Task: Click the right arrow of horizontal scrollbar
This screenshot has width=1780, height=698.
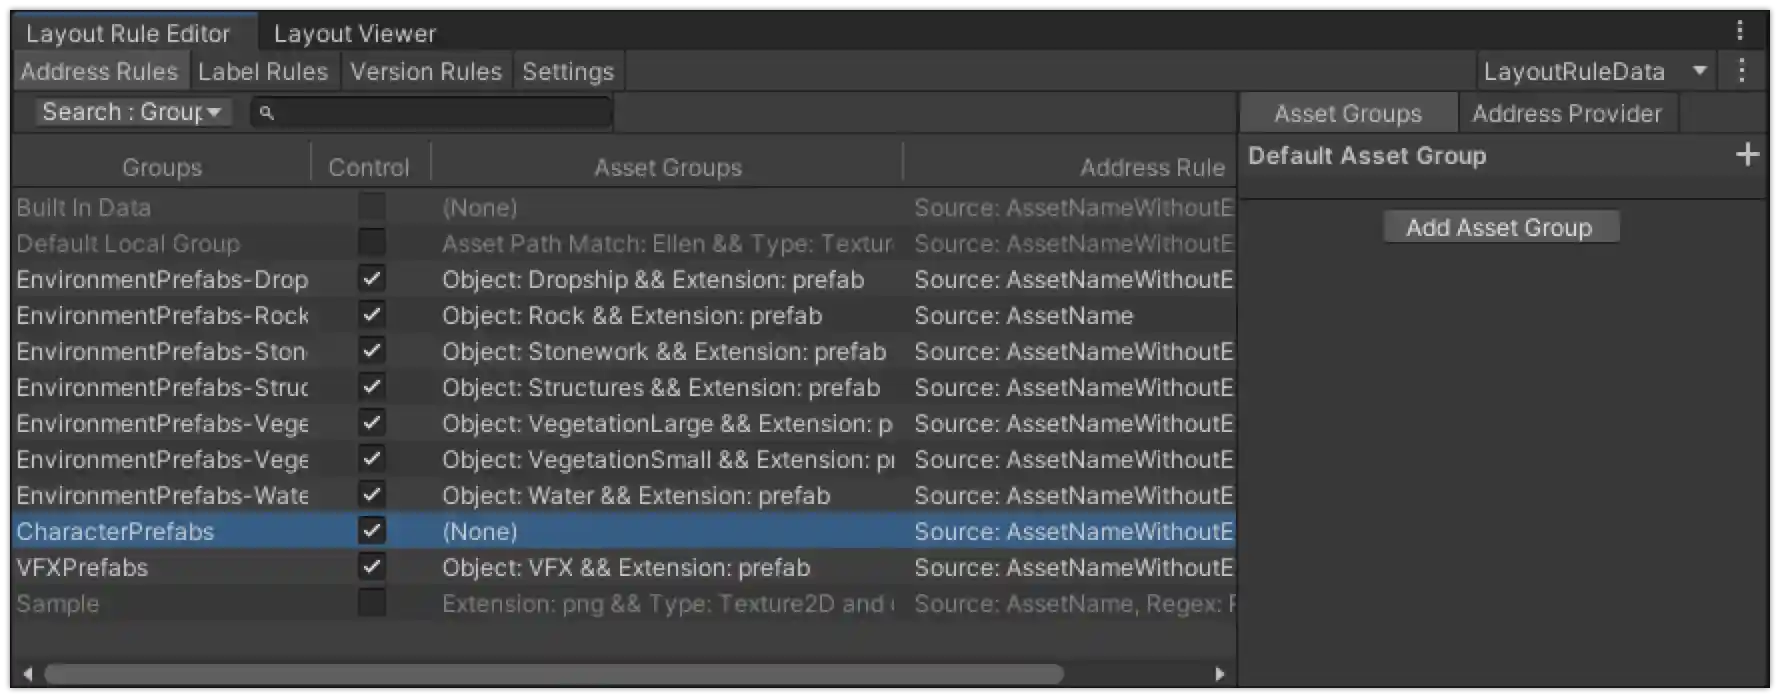Action: [1219, 674]
